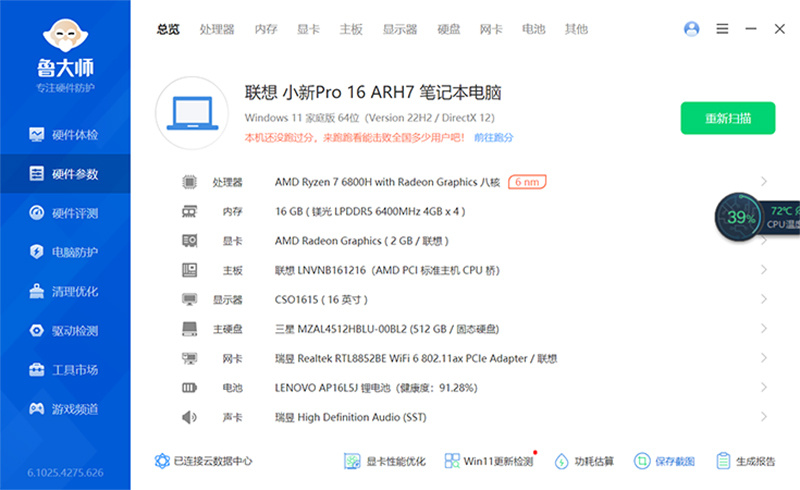Open 功耗估算 power estimate
The width and height of the screenshot is (800, 490).
coord(584,461)
